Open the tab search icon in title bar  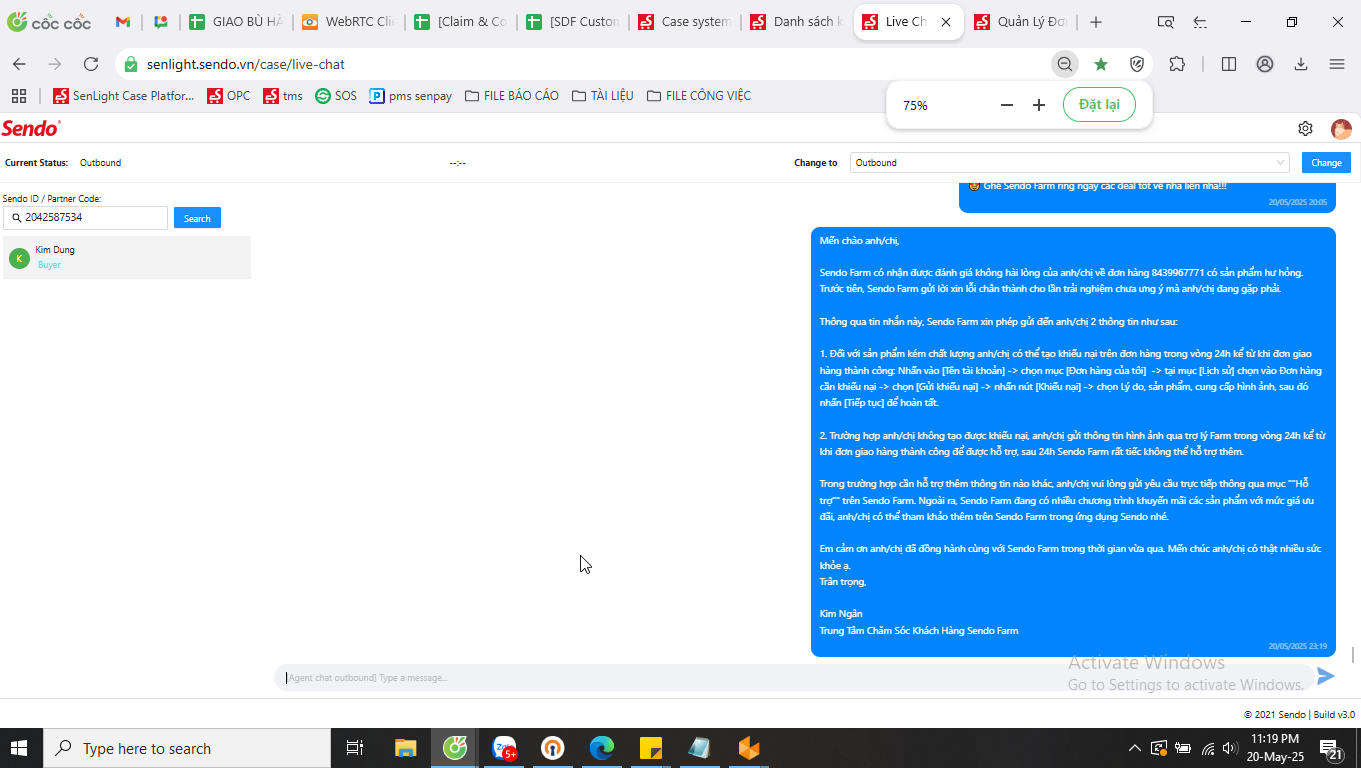point(1166,22)
